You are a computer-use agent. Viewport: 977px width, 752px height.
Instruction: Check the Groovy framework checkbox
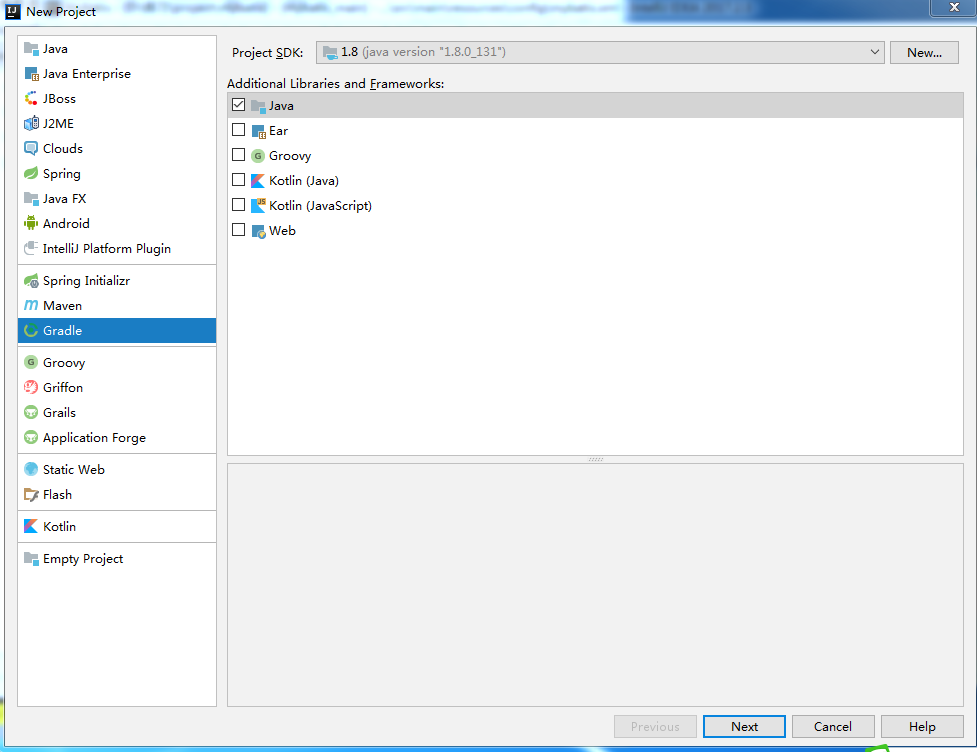point(238,155)
